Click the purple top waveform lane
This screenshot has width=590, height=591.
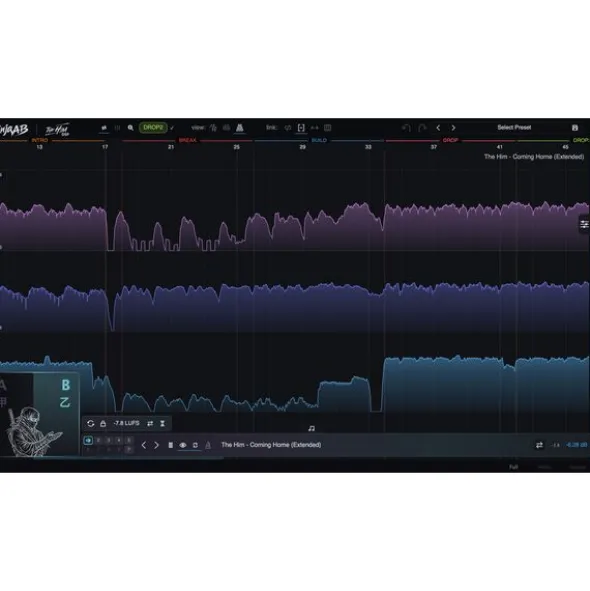[x=295, y=226]
